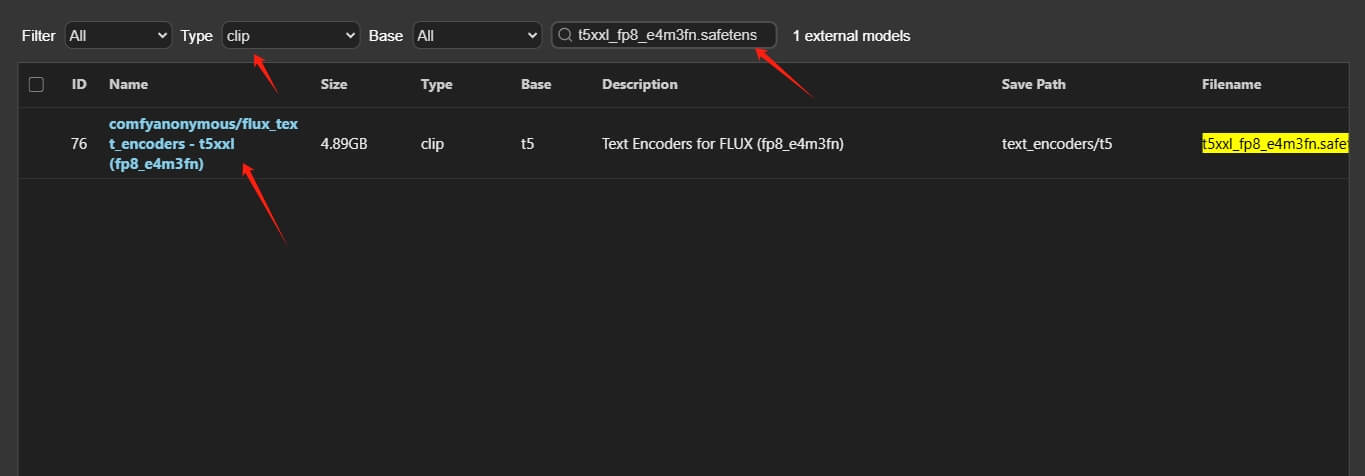Sort by the Type column header
Image resolution: width=1365 pixels, height=476 pixels.
click(437, 84)
